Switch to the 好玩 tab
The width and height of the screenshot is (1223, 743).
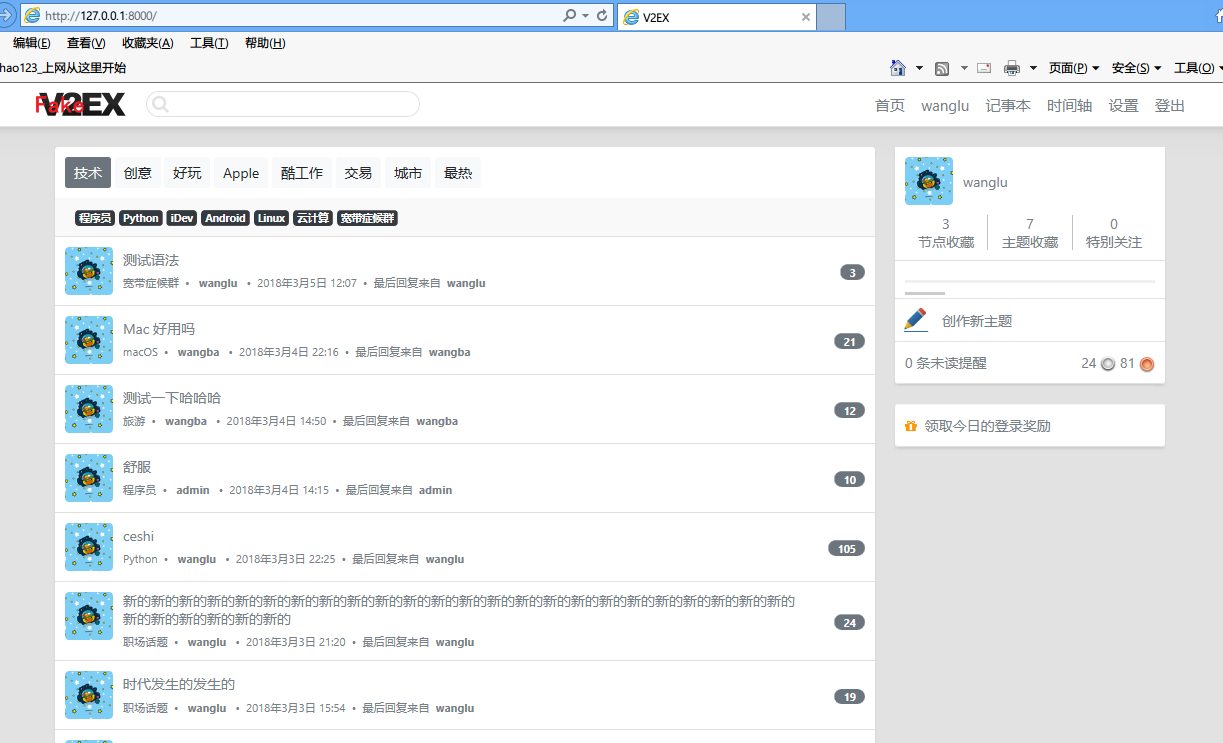[187, 173]
